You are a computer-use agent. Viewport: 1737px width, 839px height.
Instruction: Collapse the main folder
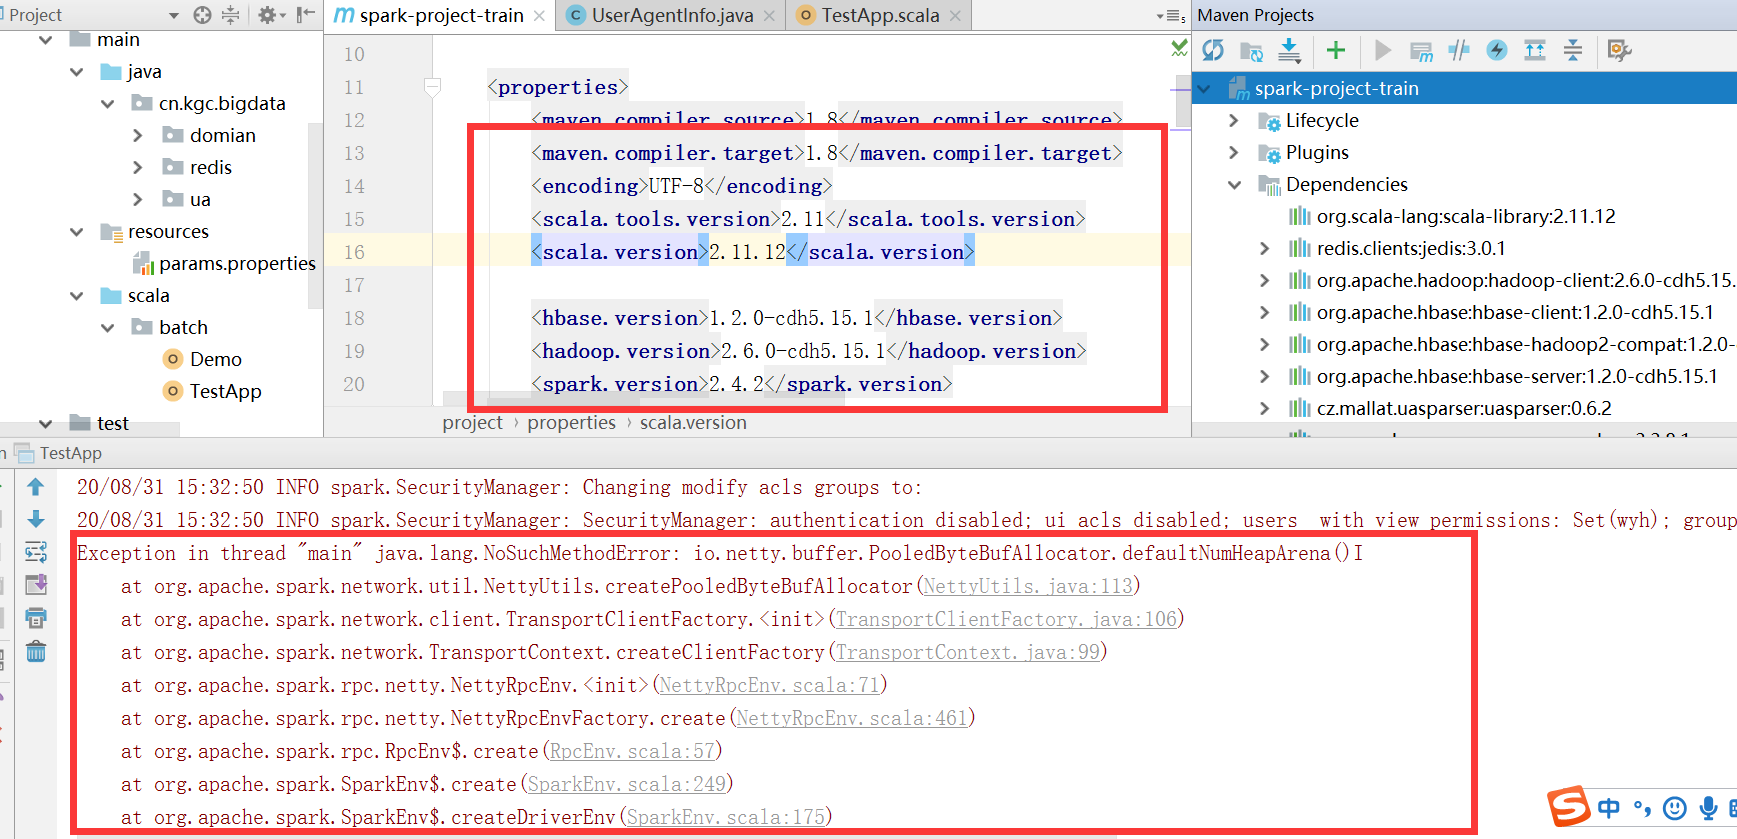click(46, 40)
